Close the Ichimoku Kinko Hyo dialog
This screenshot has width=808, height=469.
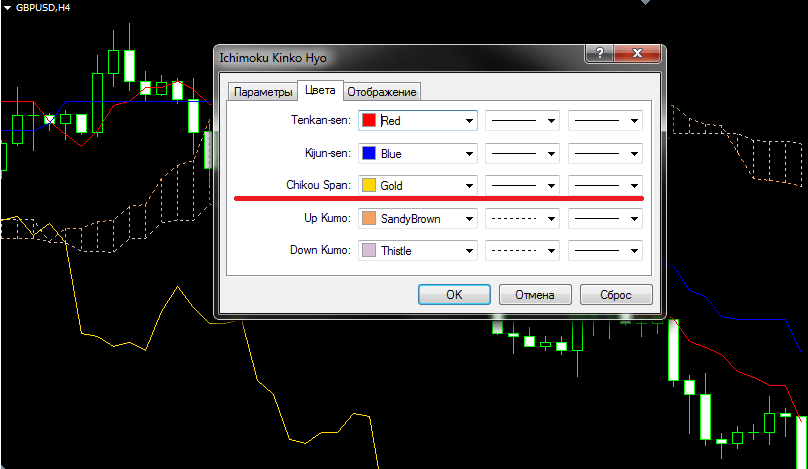640,54
